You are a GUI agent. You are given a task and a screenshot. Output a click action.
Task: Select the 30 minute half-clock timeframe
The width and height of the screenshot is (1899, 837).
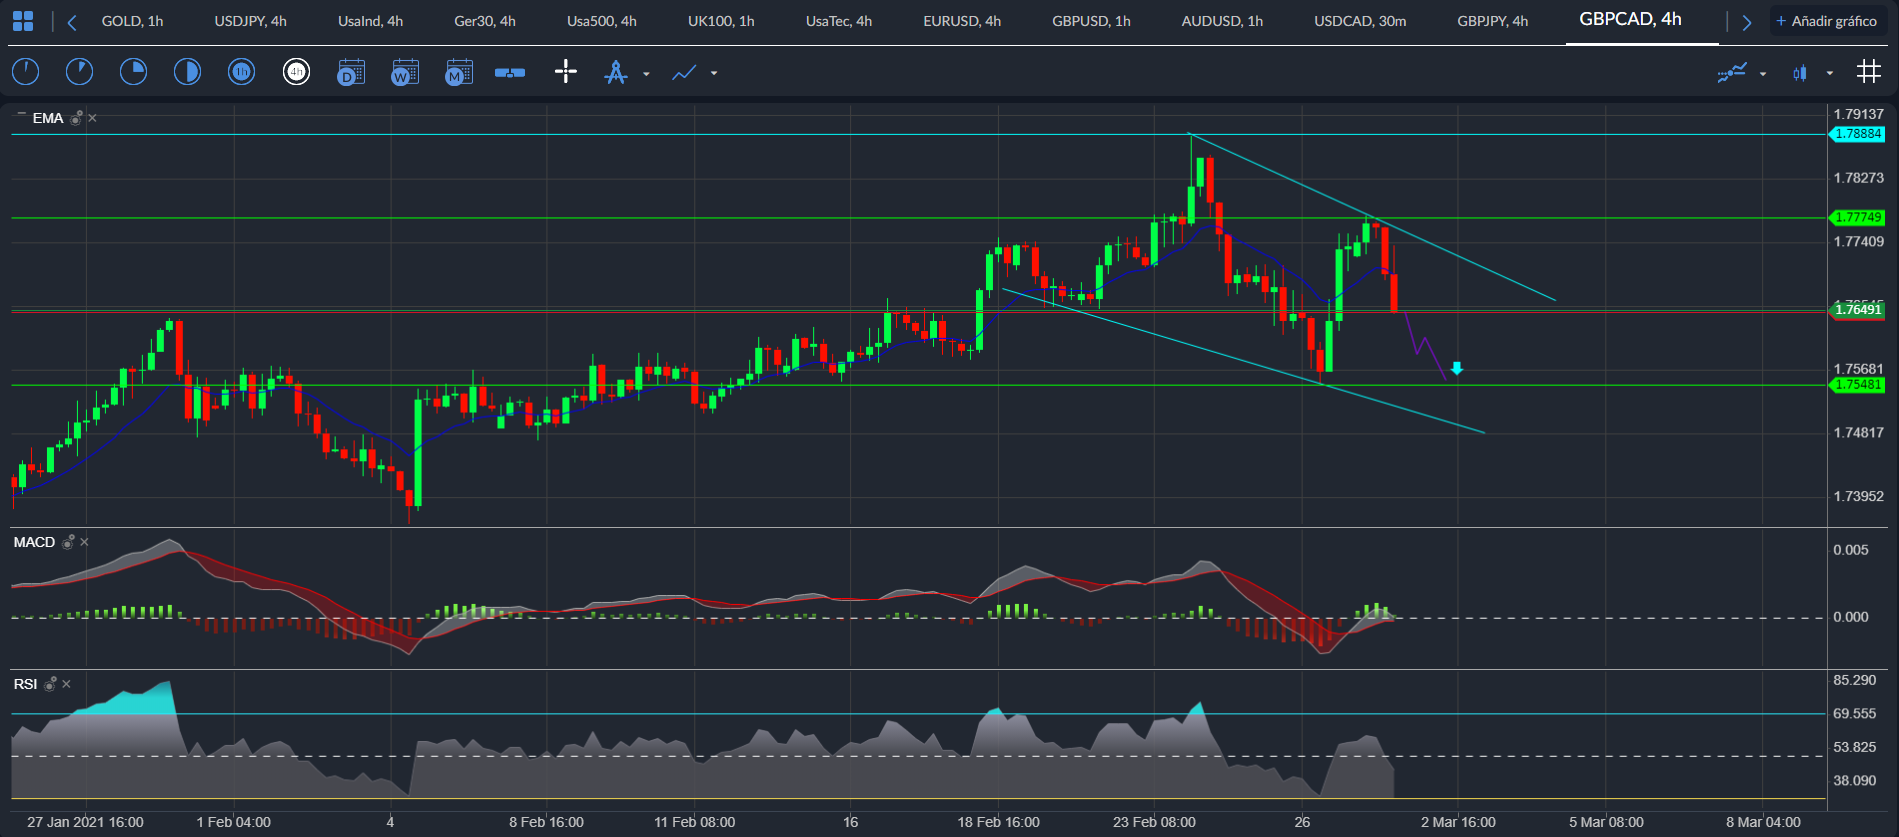coord(187,72)
